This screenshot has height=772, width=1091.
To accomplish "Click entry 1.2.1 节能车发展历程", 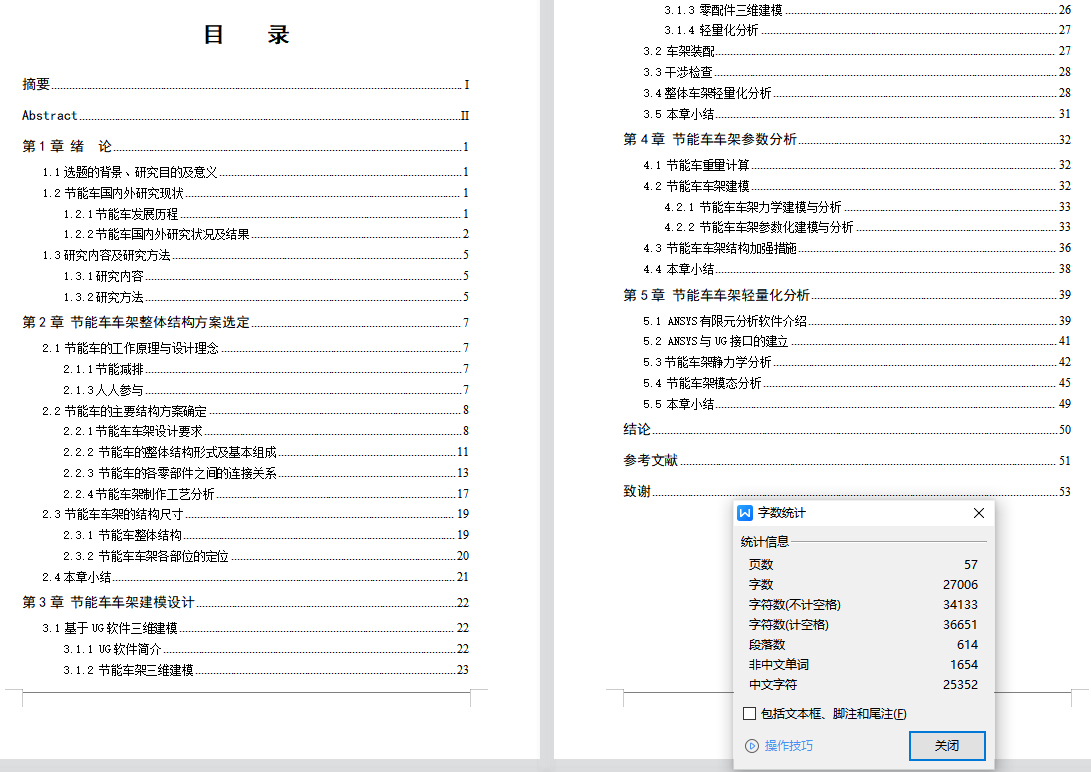I will pyautogui.click(x=266, y=214).
